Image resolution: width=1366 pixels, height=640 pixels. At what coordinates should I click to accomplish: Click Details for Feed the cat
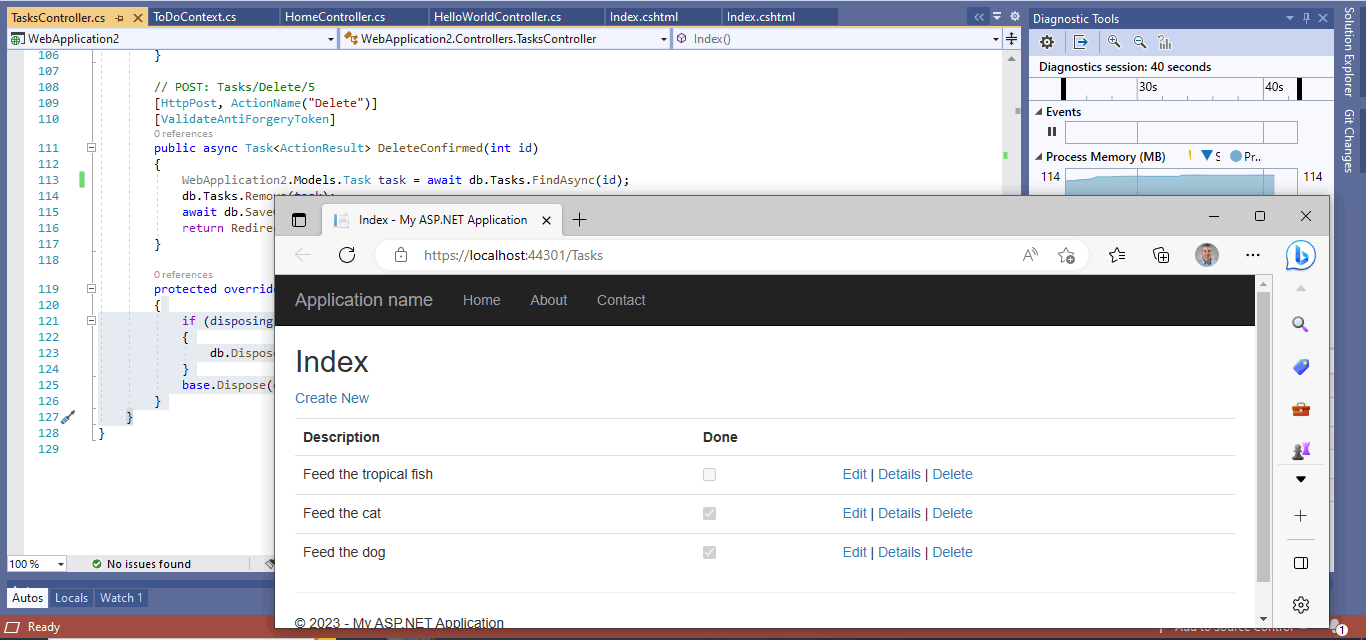pyautogui.click(x=899, y=513)
